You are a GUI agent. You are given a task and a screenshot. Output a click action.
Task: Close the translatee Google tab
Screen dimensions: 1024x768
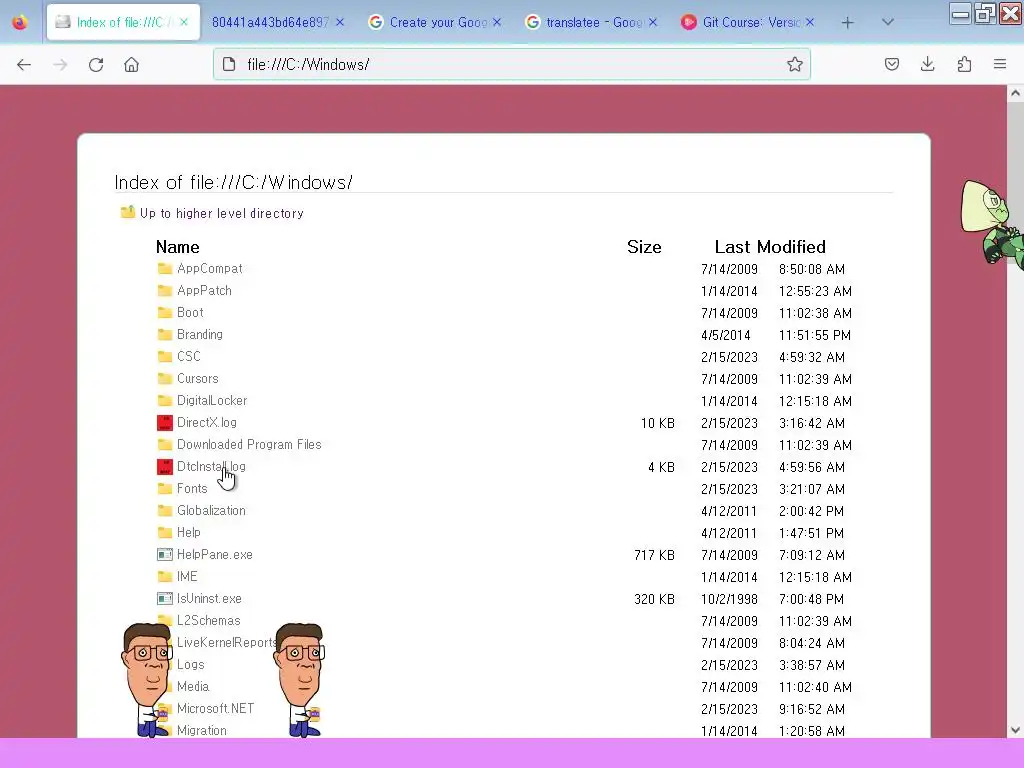653,22
